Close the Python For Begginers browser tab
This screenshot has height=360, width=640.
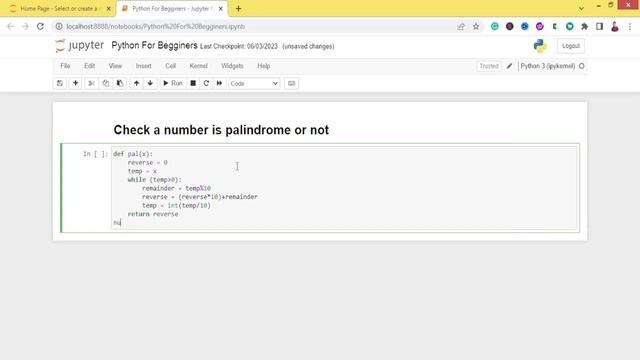(220, 9)
